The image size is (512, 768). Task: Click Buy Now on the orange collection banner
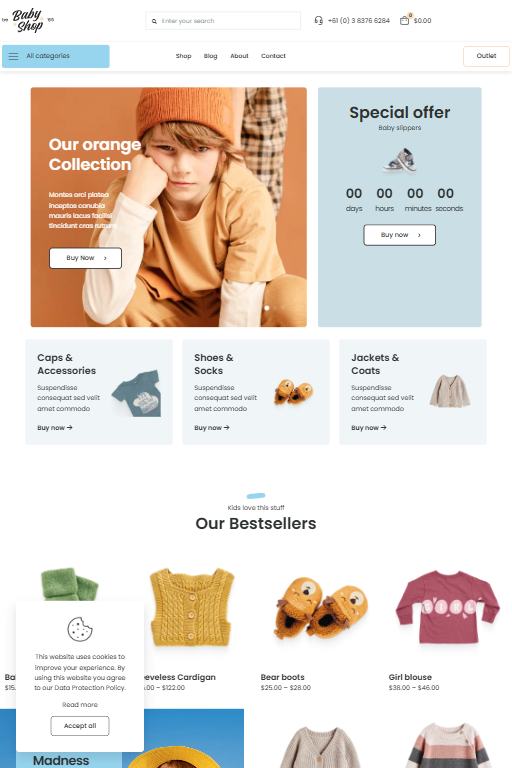pyautogui.click(x=85, y=258)
